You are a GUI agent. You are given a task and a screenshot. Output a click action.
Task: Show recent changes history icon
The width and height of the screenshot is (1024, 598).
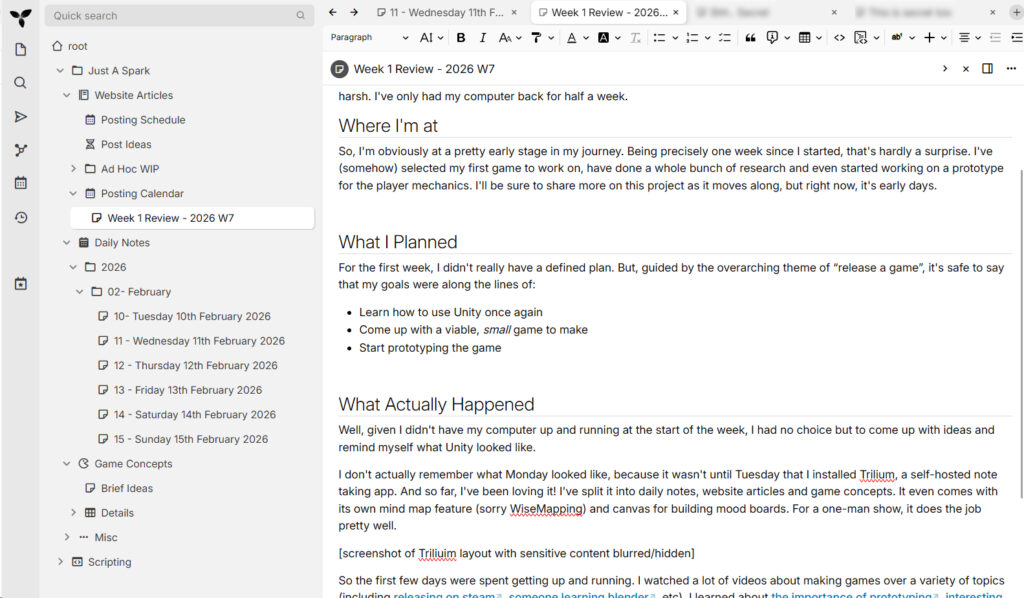tap(21, 217)
